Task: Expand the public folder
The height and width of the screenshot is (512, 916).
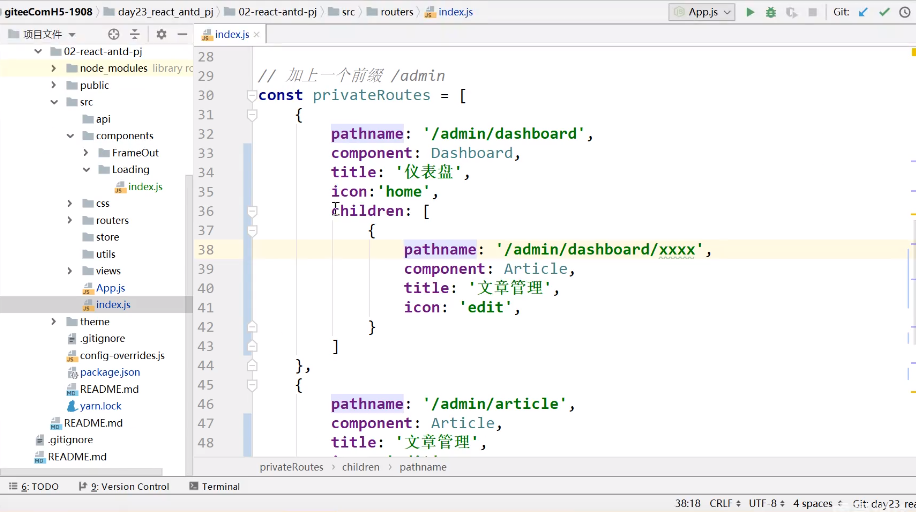Action: pos(54,85)
